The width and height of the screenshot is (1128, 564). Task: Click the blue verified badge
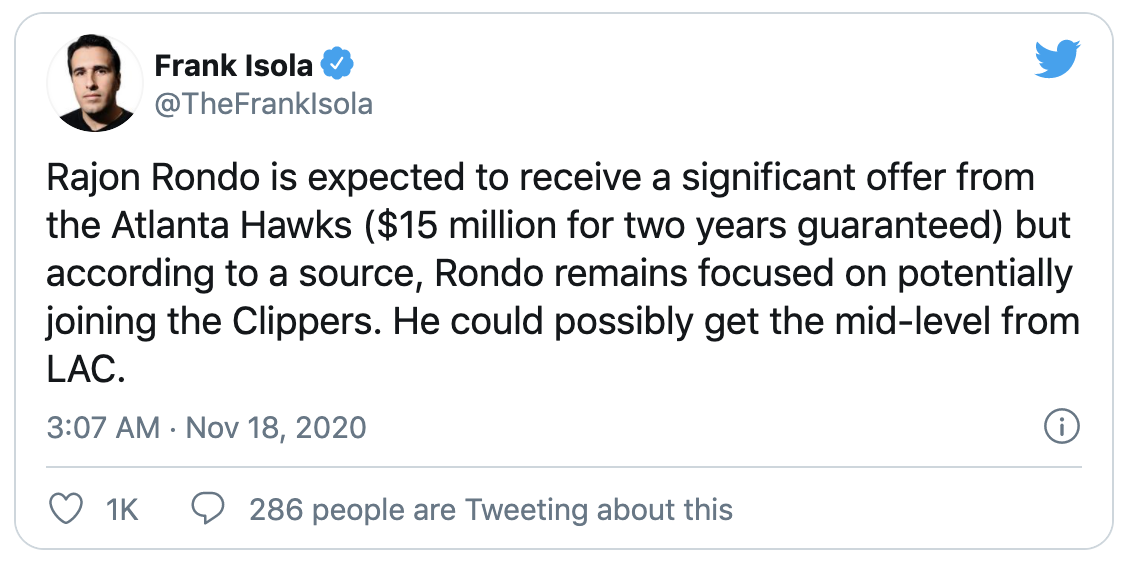click(336, 65)
